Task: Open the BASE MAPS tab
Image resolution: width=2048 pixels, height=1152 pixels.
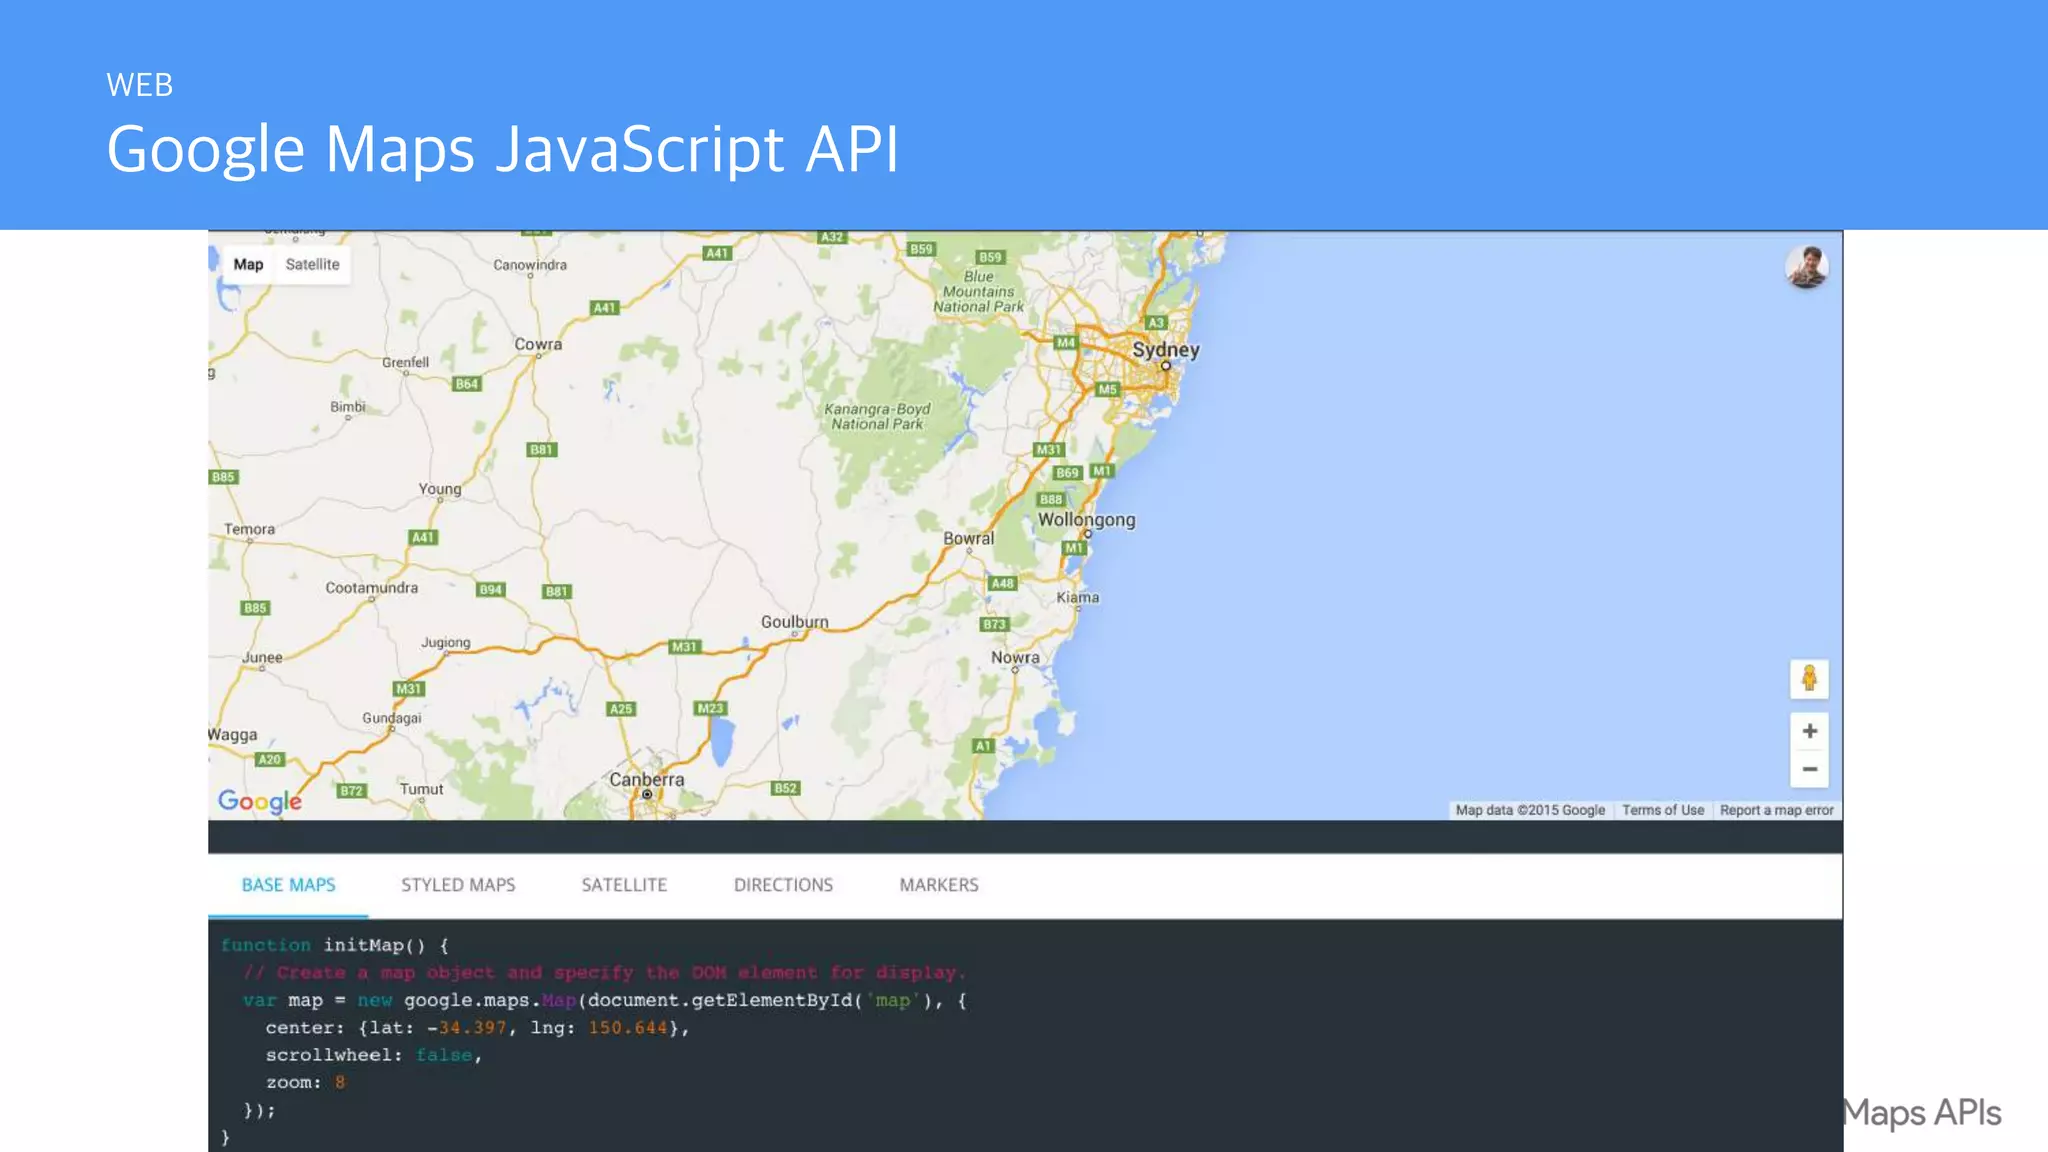Action: tap(288, 885)
